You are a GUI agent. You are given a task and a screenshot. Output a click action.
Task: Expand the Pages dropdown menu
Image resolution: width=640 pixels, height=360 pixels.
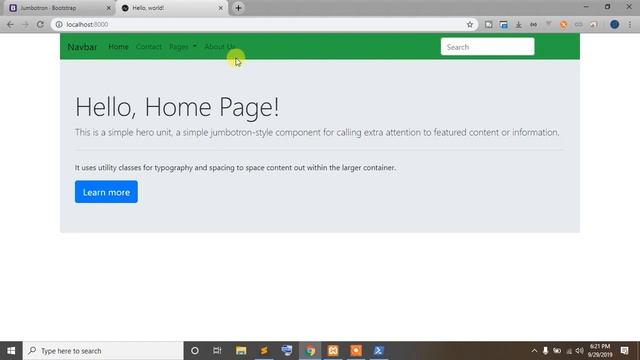183,47
